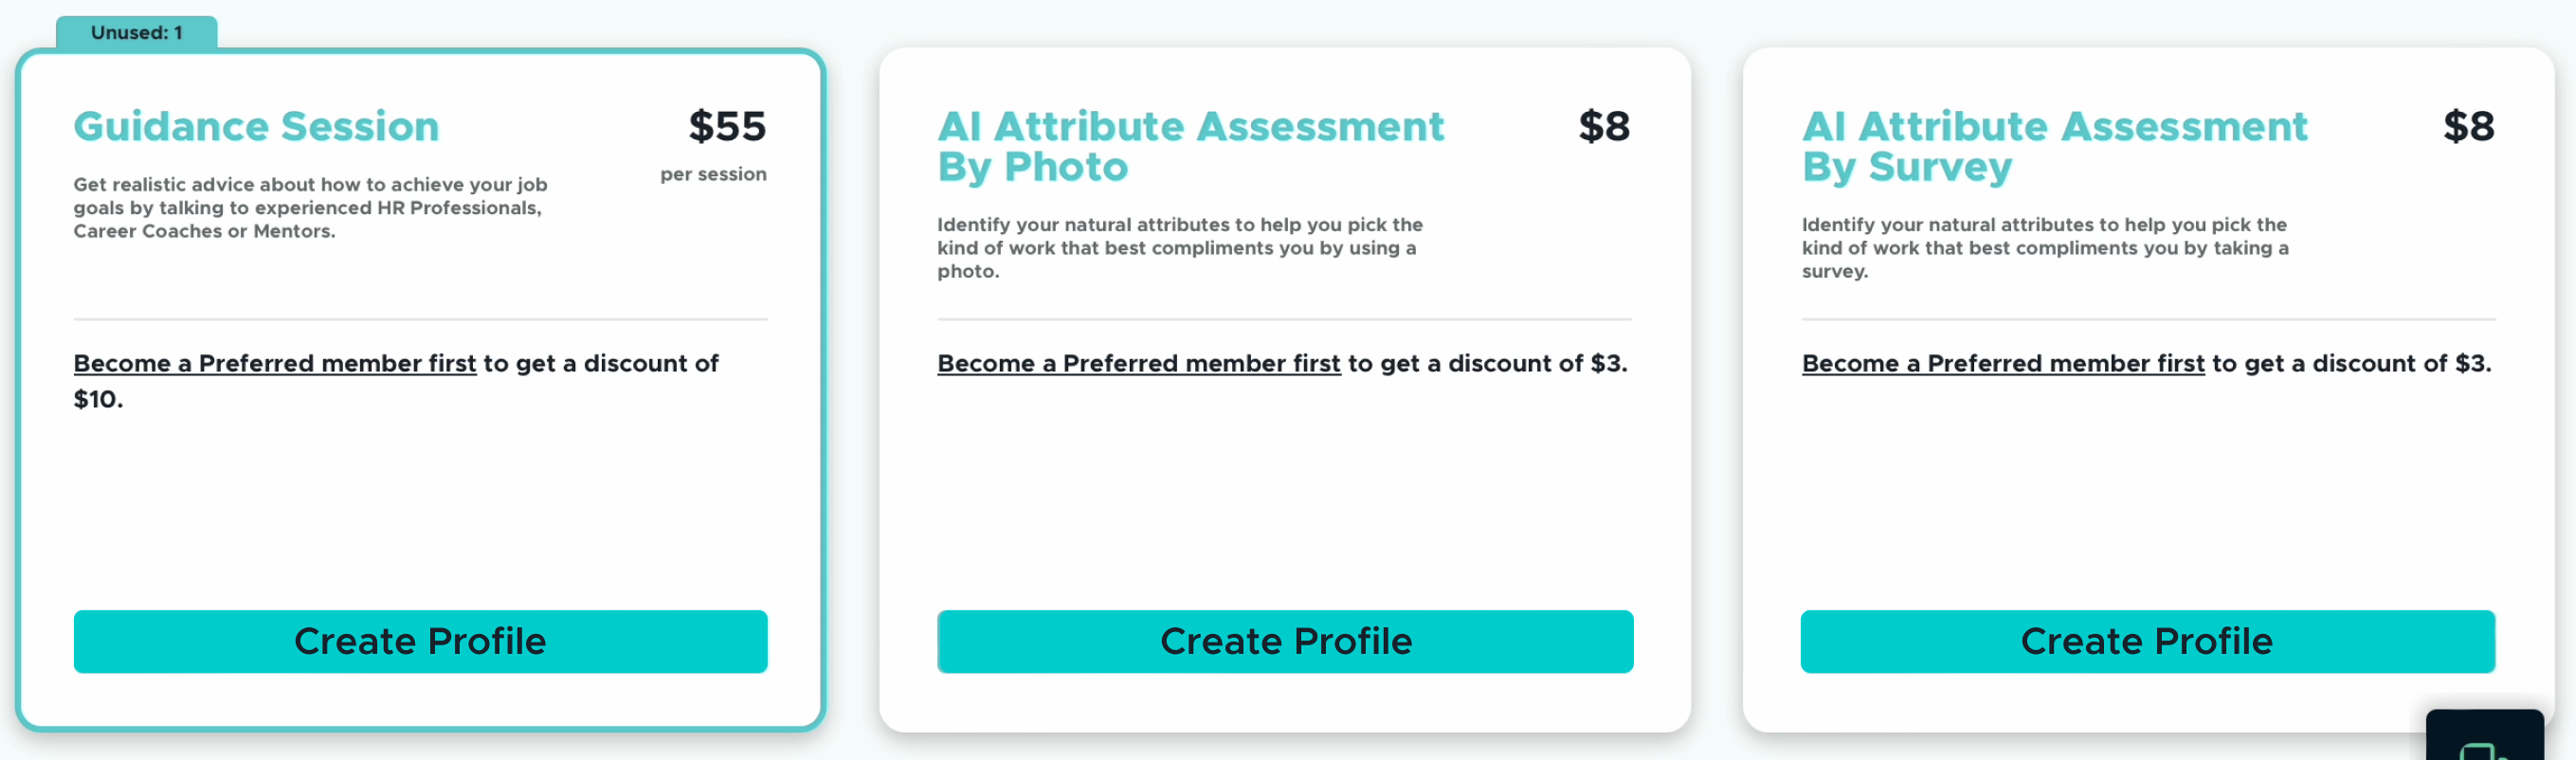
Task: Click Create Profile under Guidance Session
Action: tap(420, 641)
